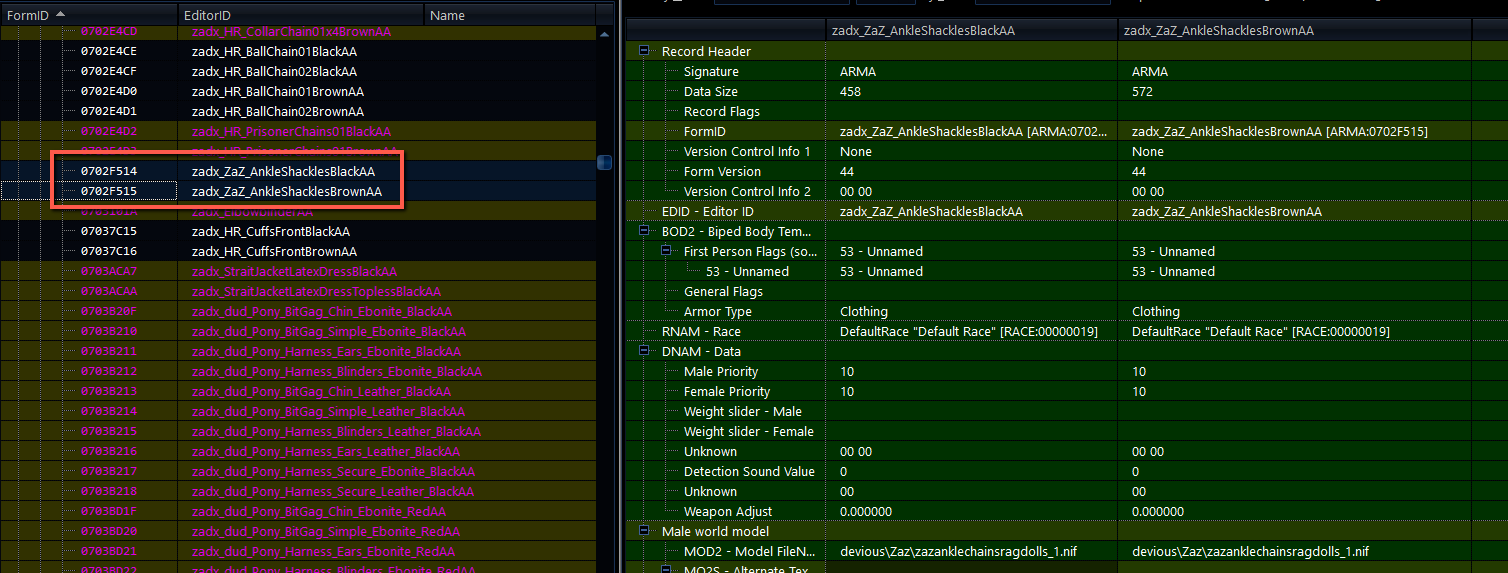Viewport: 1508px width, 573px height.
Task: Select the Record Flags row label
Action: pyautogui.click(x=722, y=111)
